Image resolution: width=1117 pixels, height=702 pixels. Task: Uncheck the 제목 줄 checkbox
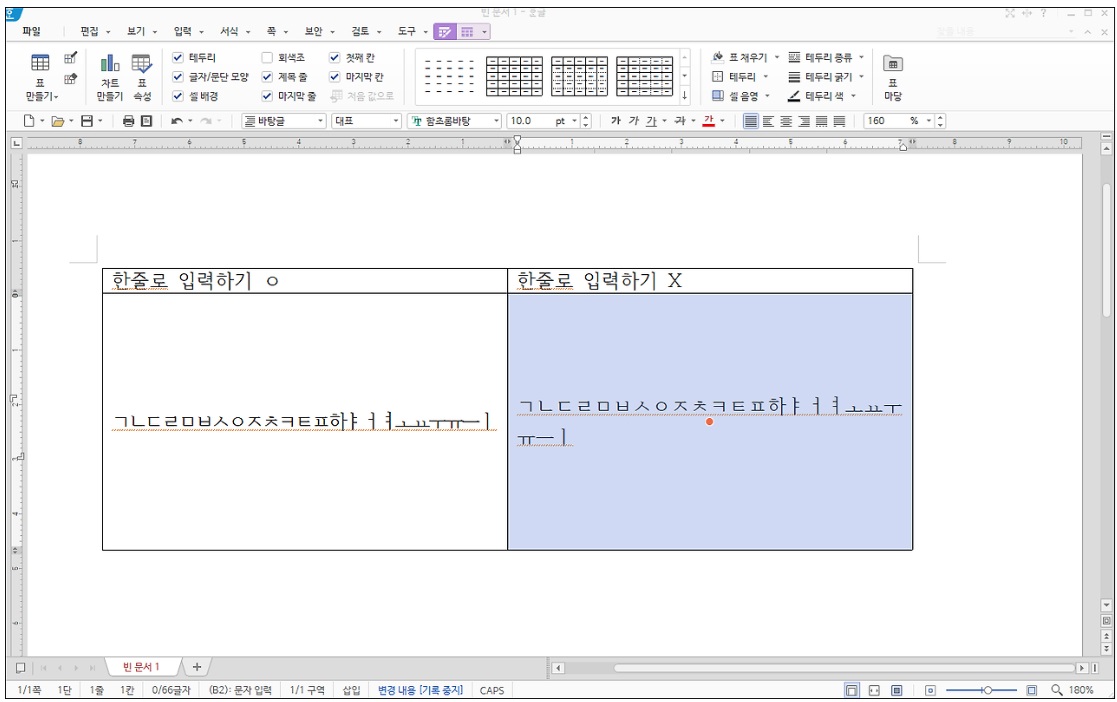[x=267, y=77]
